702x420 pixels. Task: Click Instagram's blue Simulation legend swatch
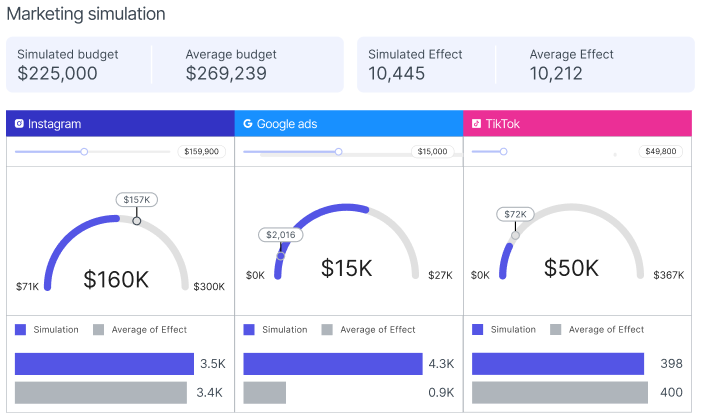(x=20, y=329)
